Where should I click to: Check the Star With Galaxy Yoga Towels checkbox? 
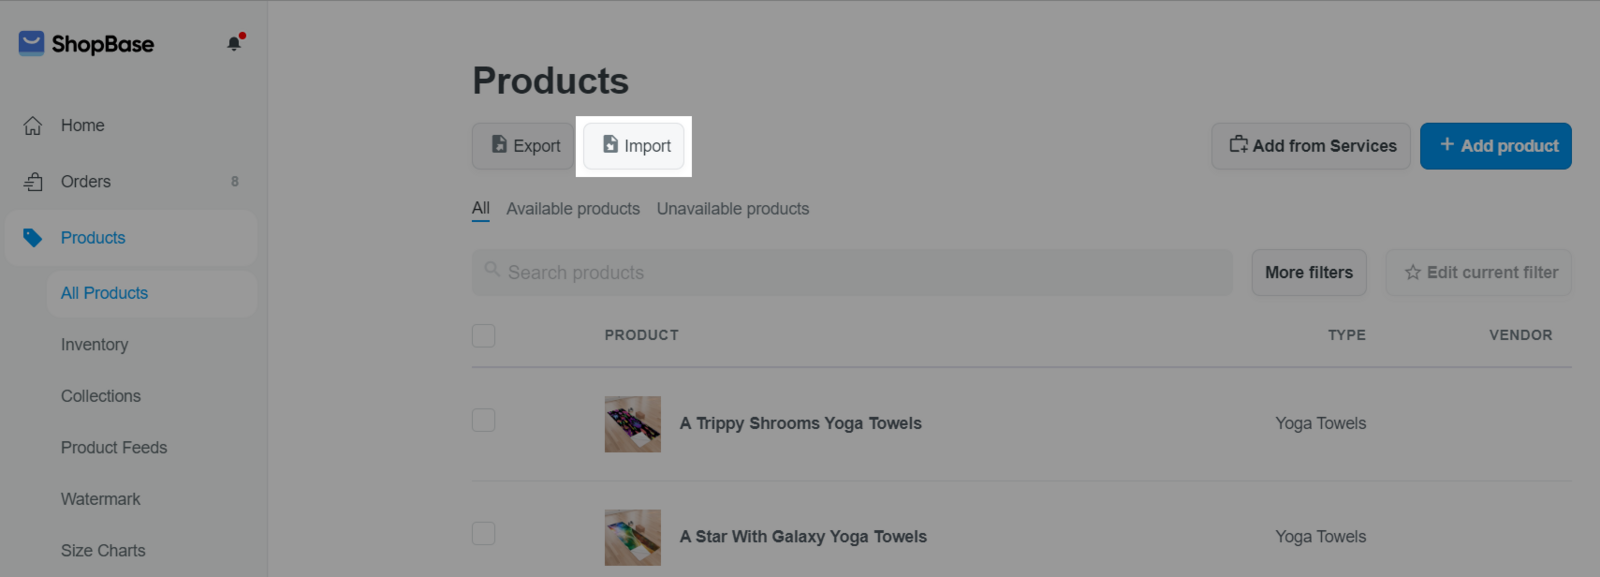click(x=484, y=533)
